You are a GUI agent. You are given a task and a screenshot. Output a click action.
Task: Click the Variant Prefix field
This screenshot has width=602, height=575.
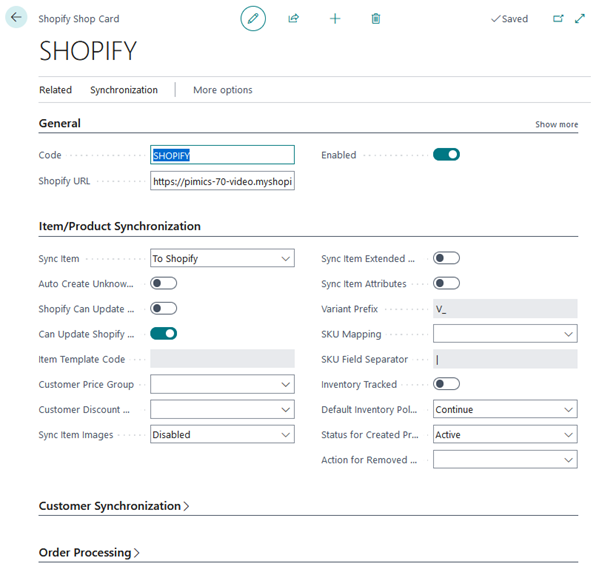pos(505,309)
